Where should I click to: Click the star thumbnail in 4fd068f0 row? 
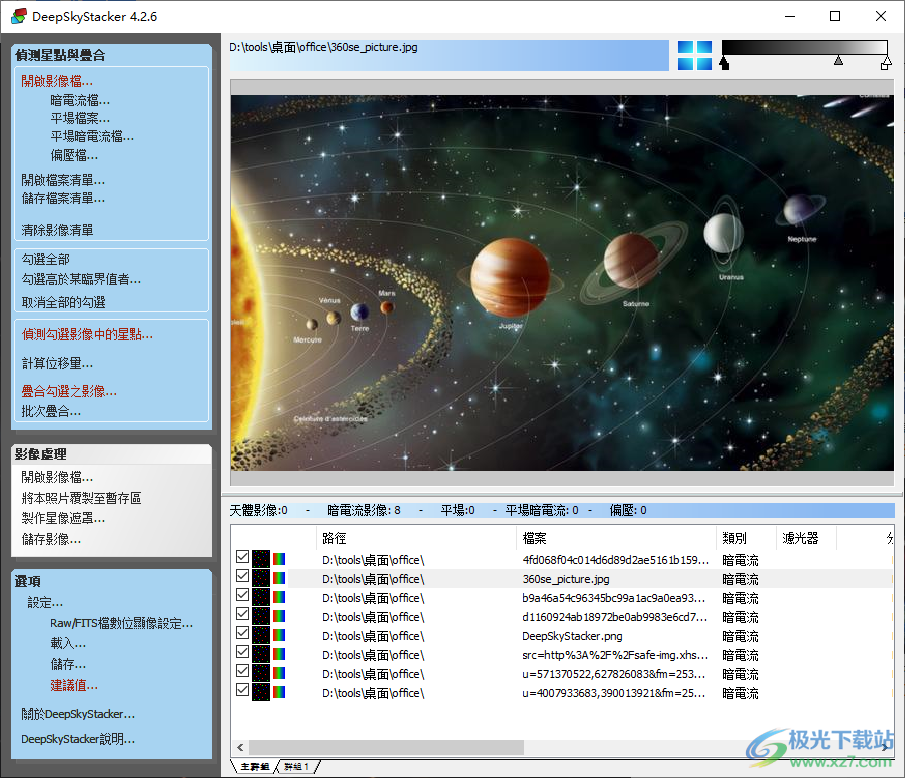point(261,559)
